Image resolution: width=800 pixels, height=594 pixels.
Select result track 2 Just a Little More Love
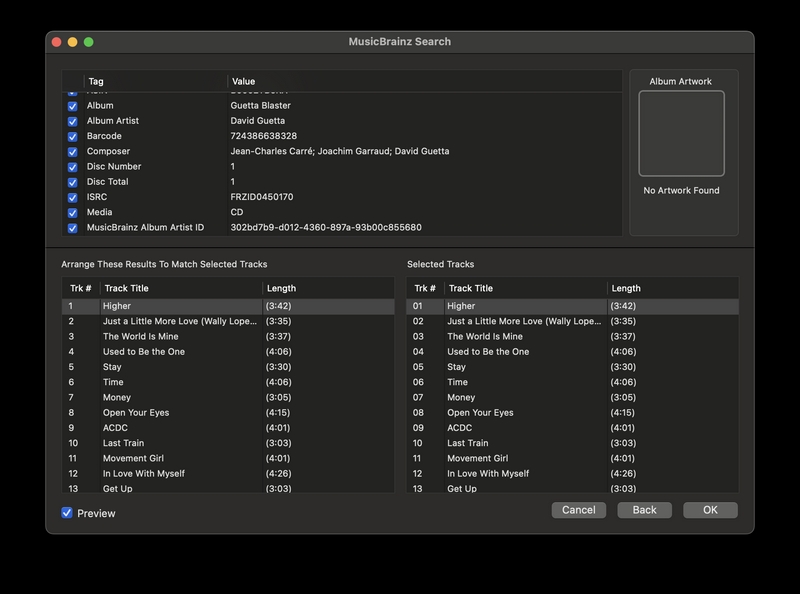point(228,321)
